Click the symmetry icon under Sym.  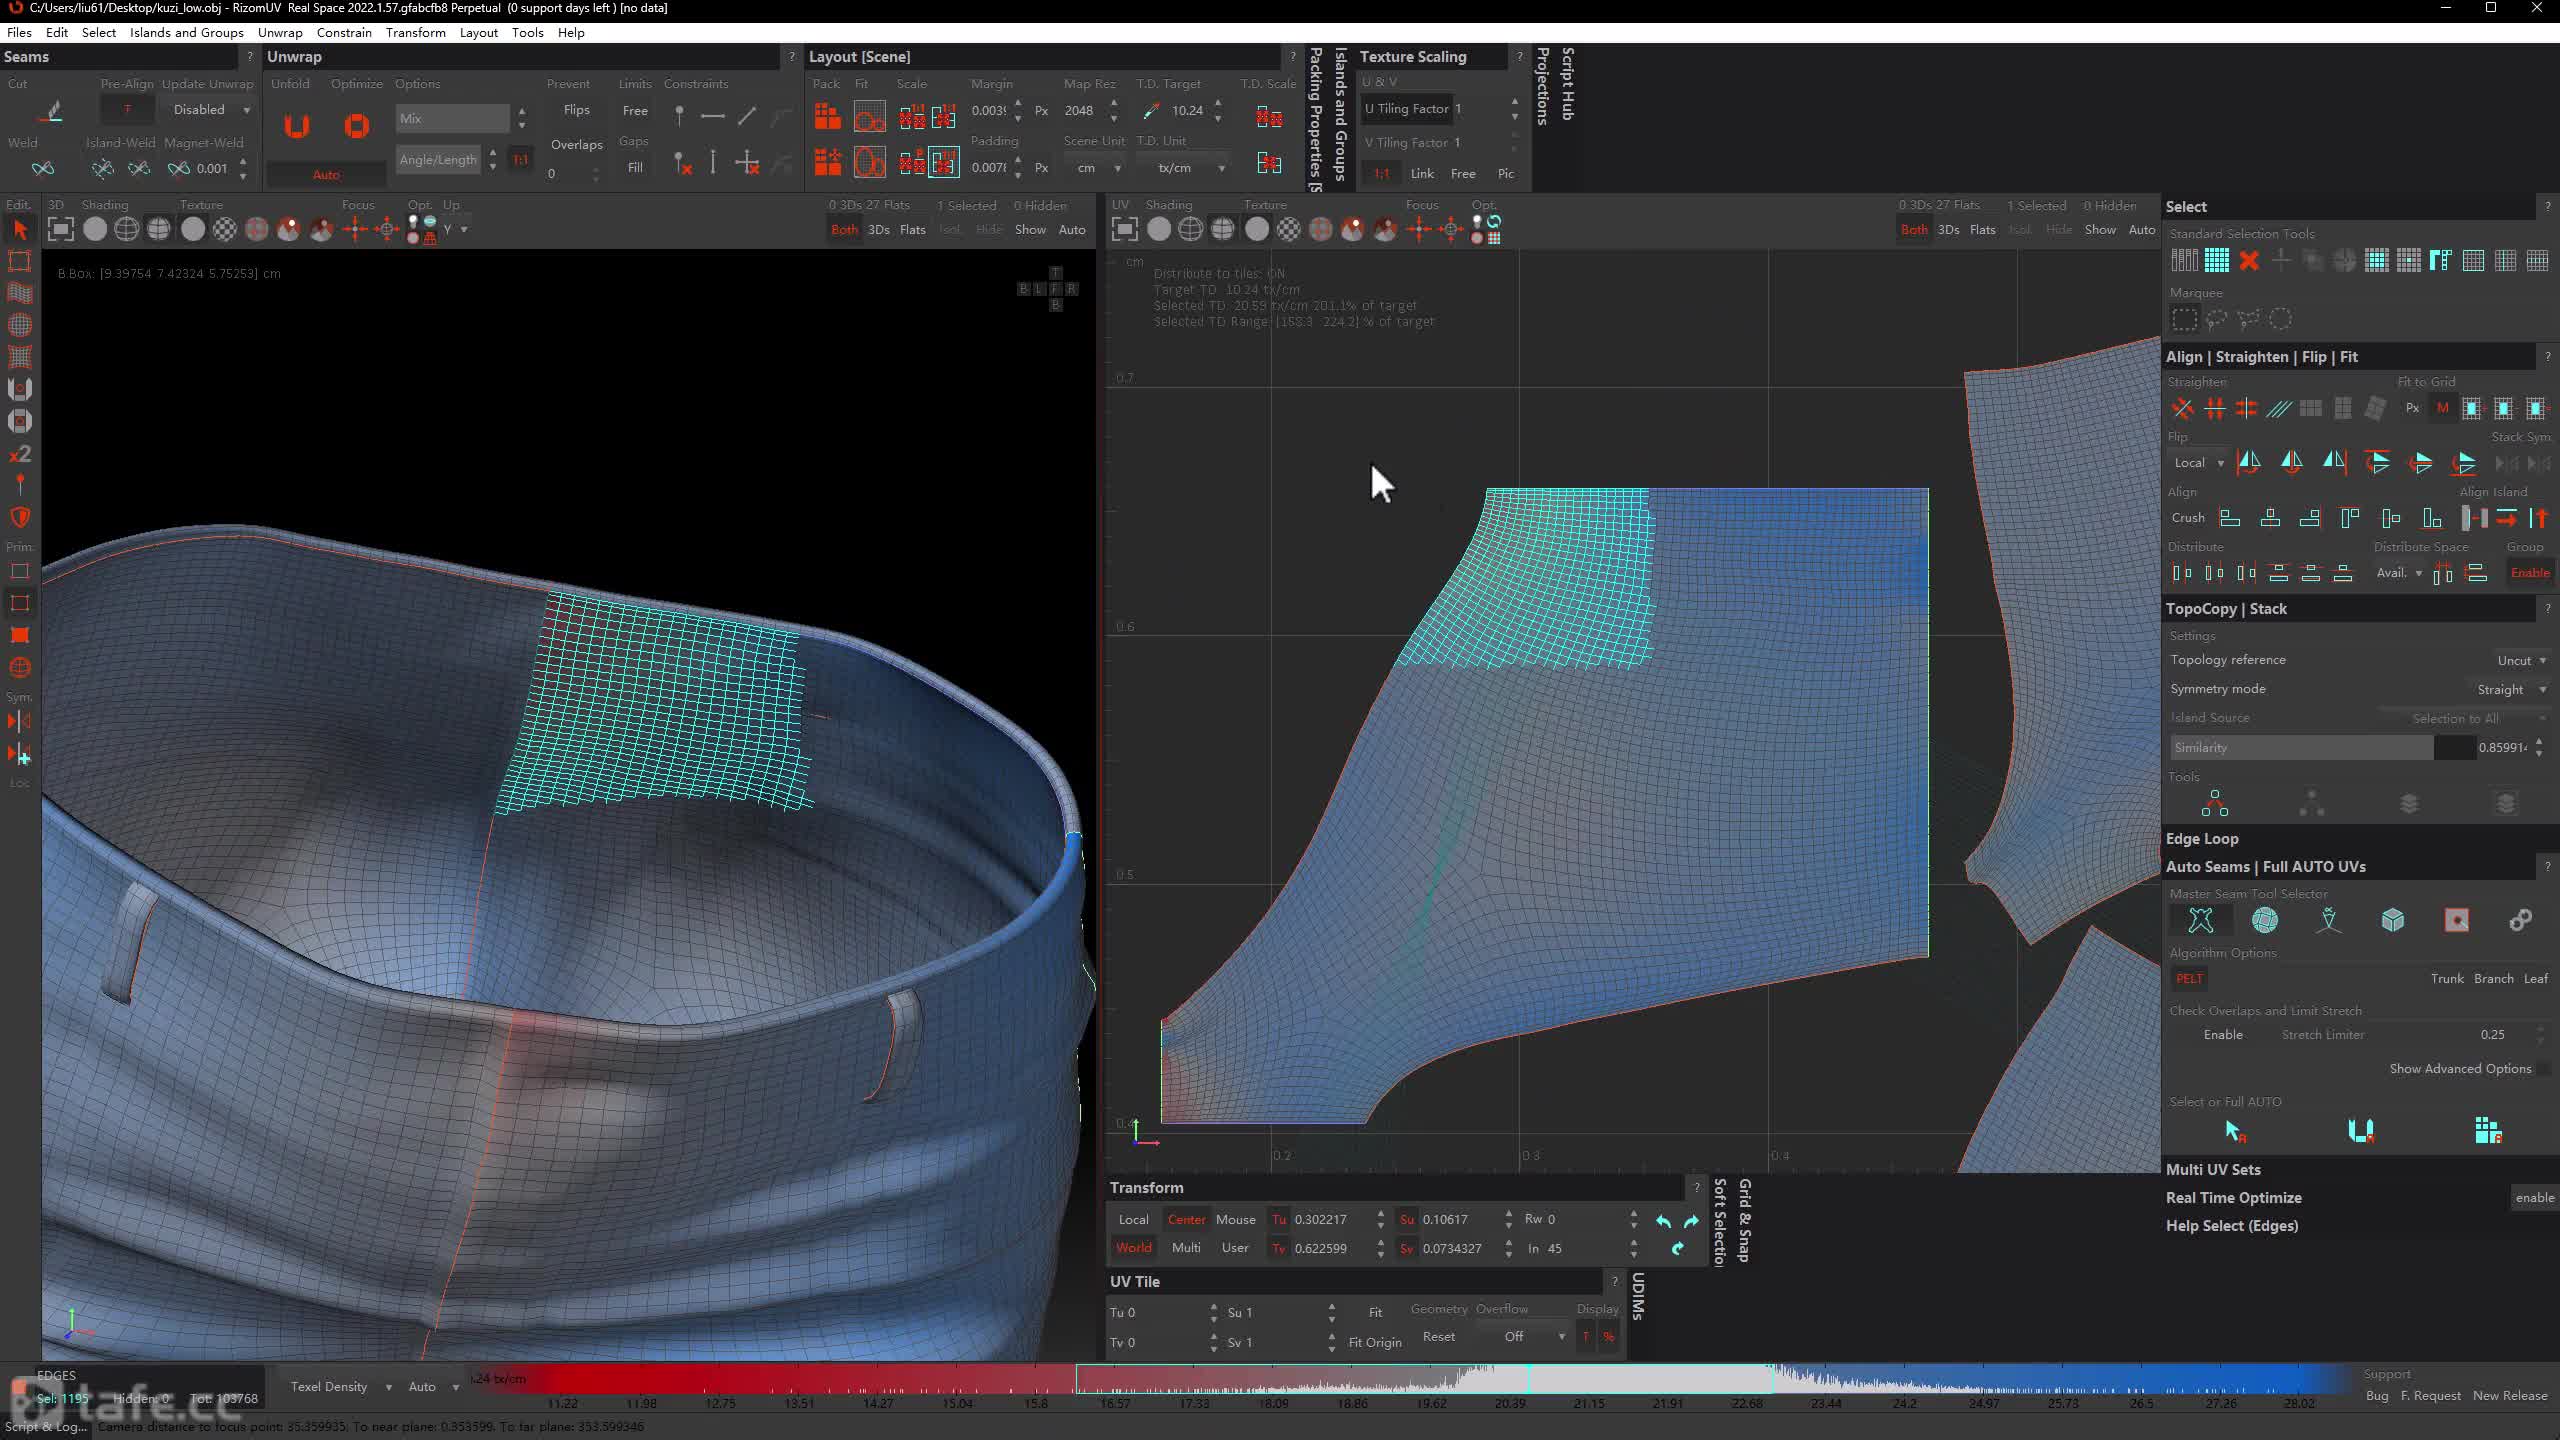(20, 721)
